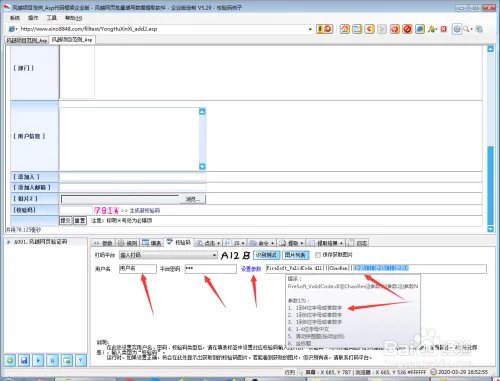Click the small red X toolbar icon
Screen dimensions: 500x381
[444, 29]
